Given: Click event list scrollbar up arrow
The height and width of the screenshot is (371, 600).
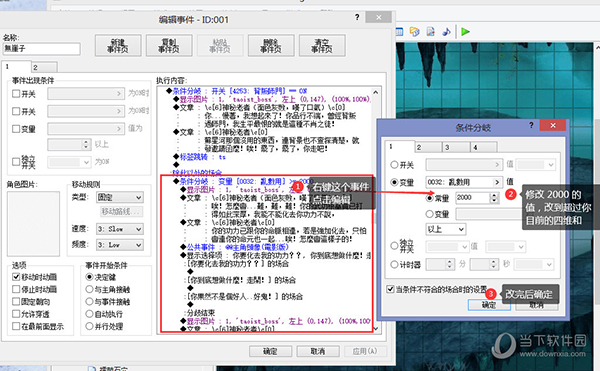Looking at the screenshot, I should 375,92.
